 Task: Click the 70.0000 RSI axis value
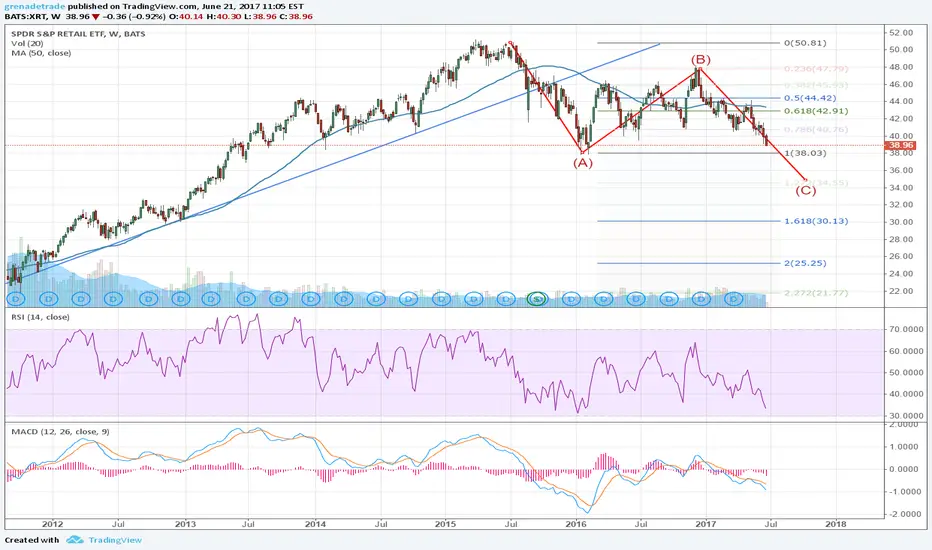pyautogui.click(x=906, y=329)
